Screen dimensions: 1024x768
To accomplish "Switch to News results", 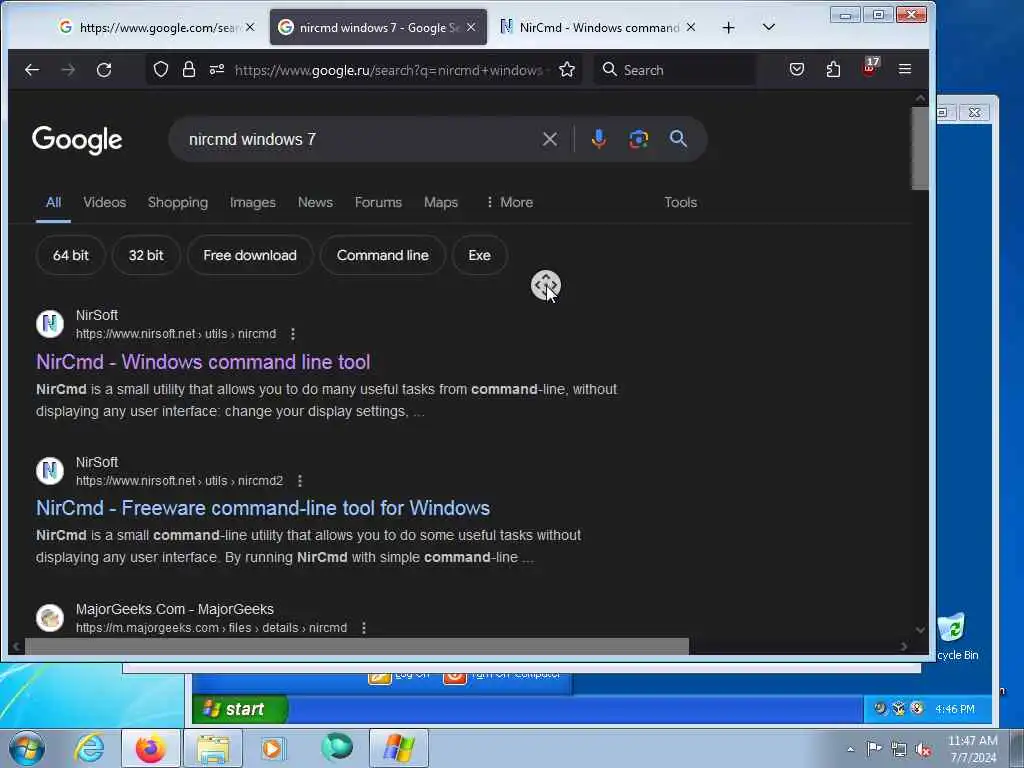I will click(315, 202).
